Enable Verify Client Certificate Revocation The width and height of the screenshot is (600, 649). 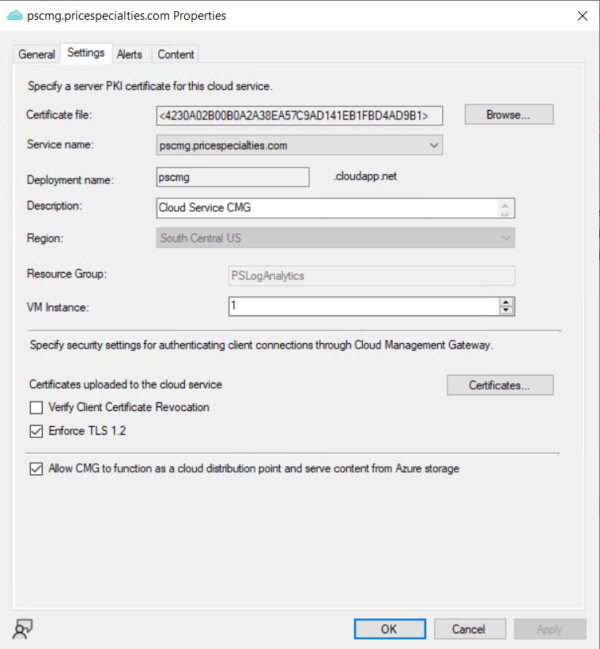36,408
